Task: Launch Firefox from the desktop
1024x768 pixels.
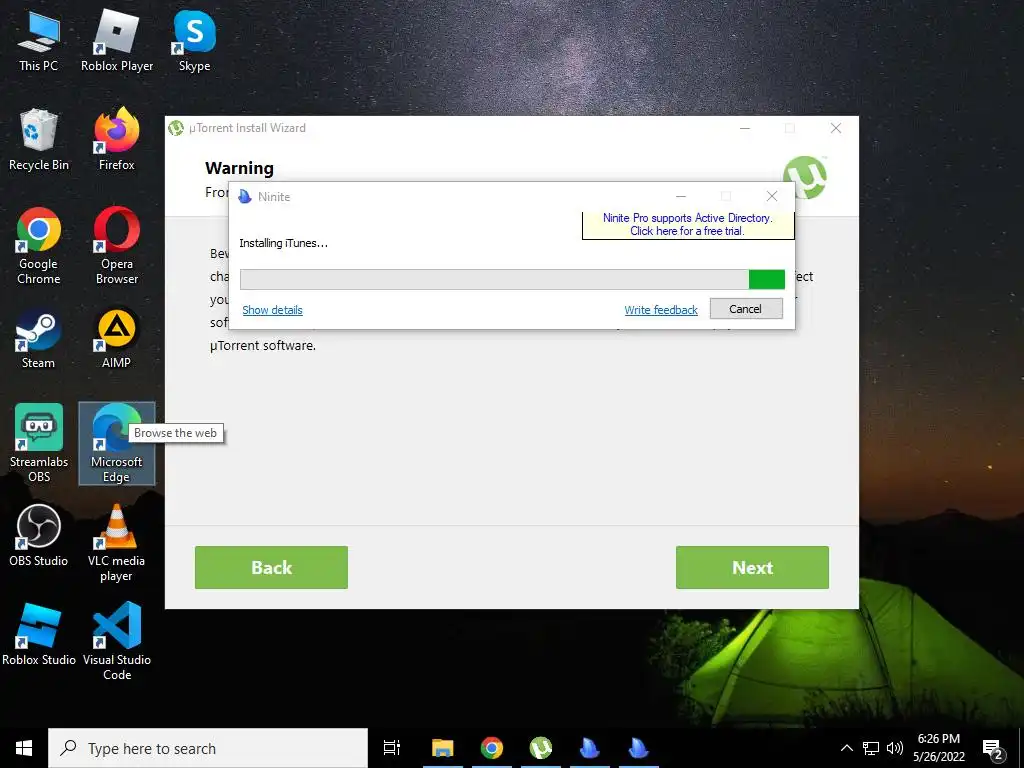Action: coord(117,140)
